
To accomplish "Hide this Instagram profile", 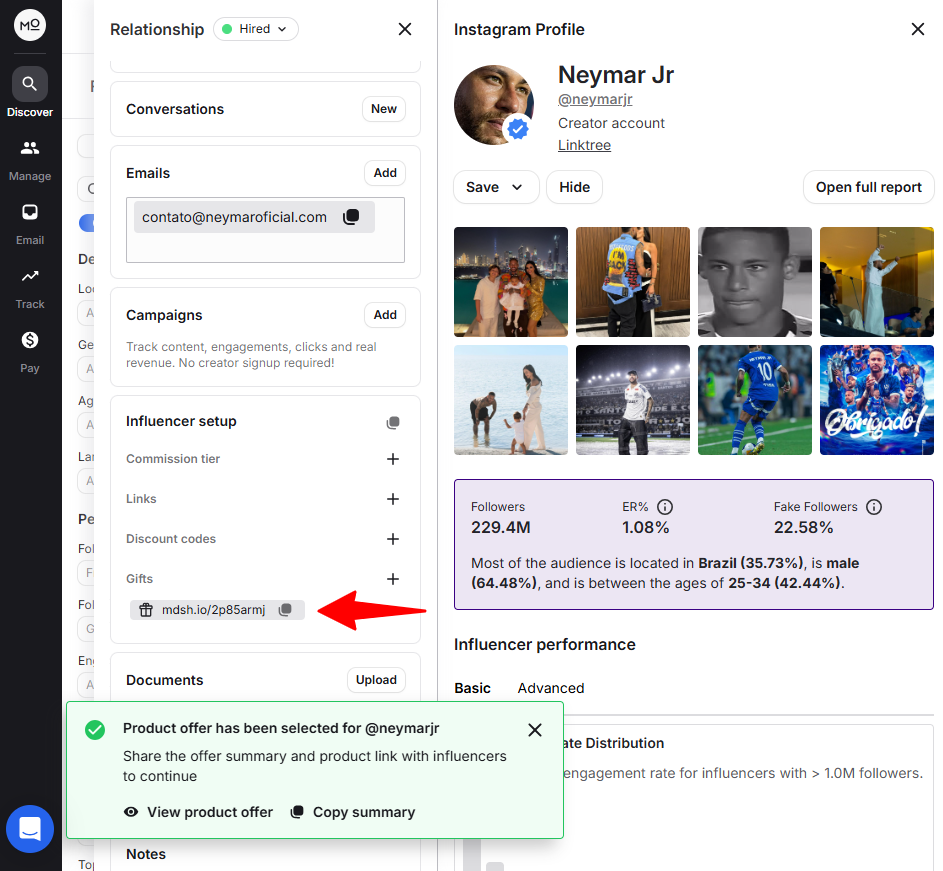I will click(x=574, y=187).
